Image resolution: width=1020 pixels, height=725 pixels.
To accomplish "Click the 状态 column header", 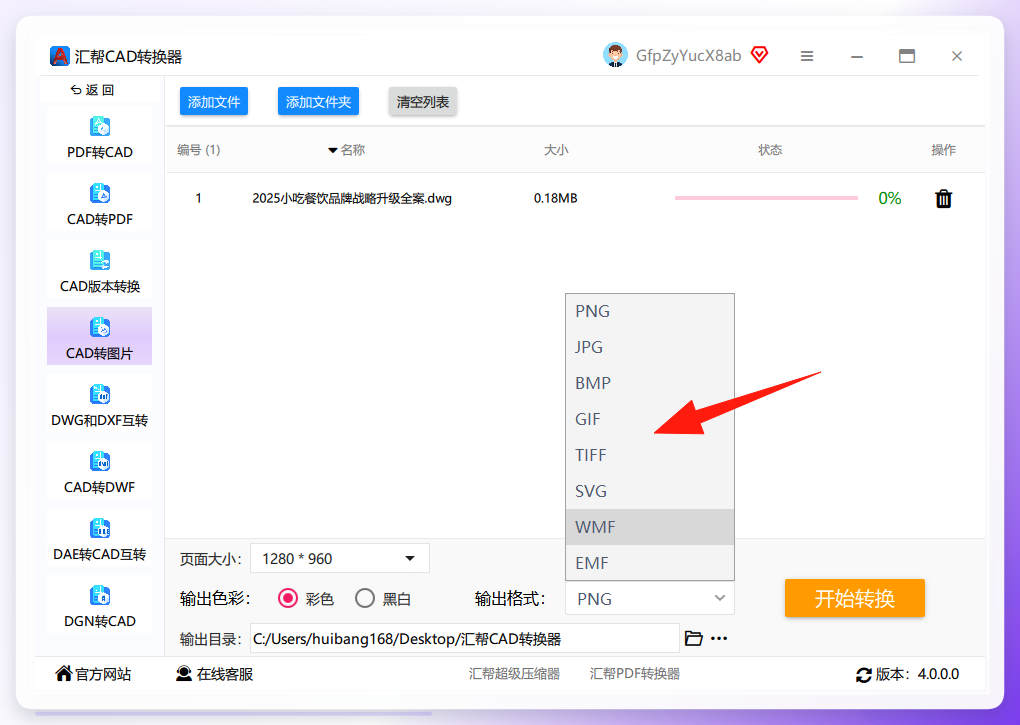I will [x=770, y=150].
